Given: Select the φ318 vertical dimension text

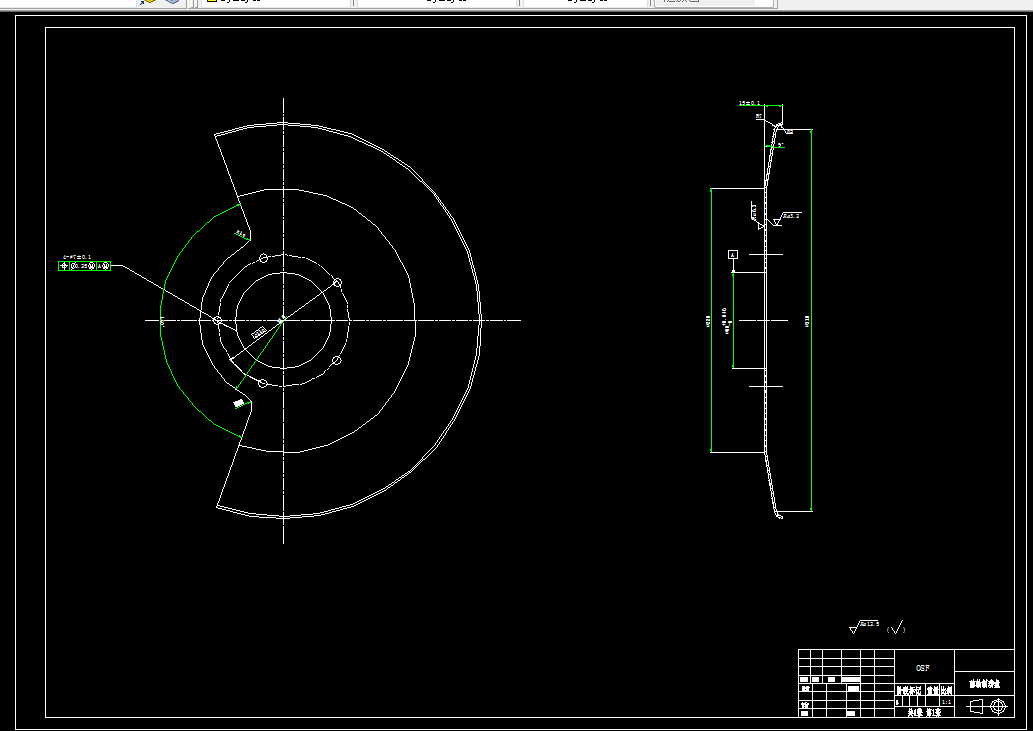Looking at the screenshot, I should pos(807,321).
